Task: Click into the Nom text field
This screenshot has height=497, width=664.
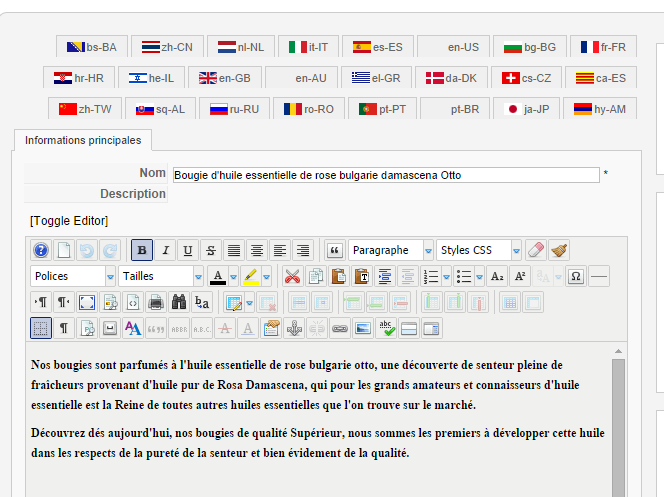Action: pos(386,175)
